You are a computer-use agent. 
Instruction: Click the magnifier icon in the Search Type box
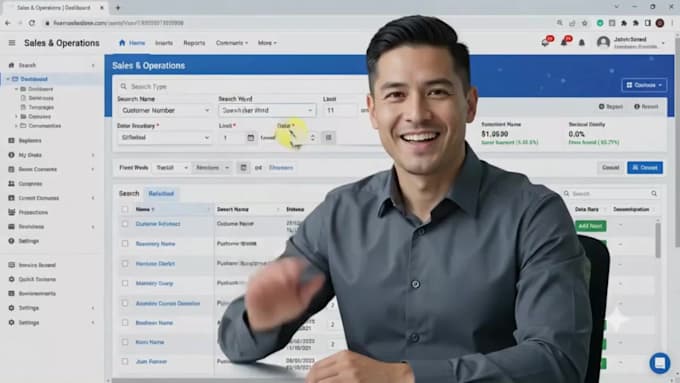click(124, 86)
